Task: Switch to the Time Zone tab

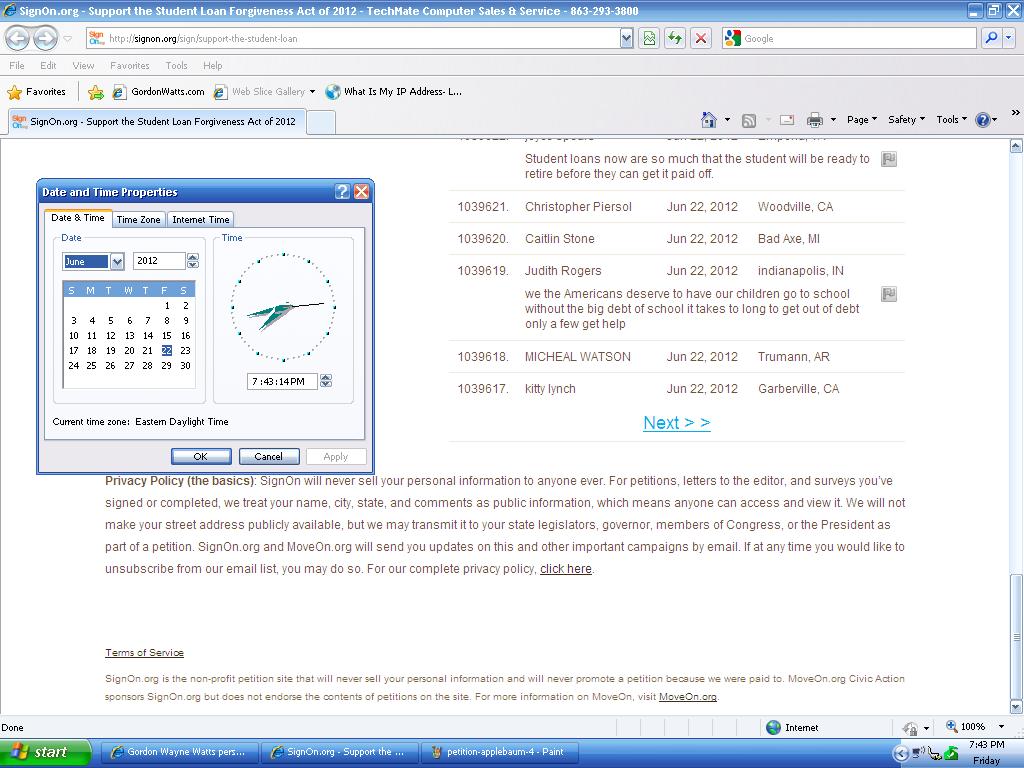Action: 138,219
